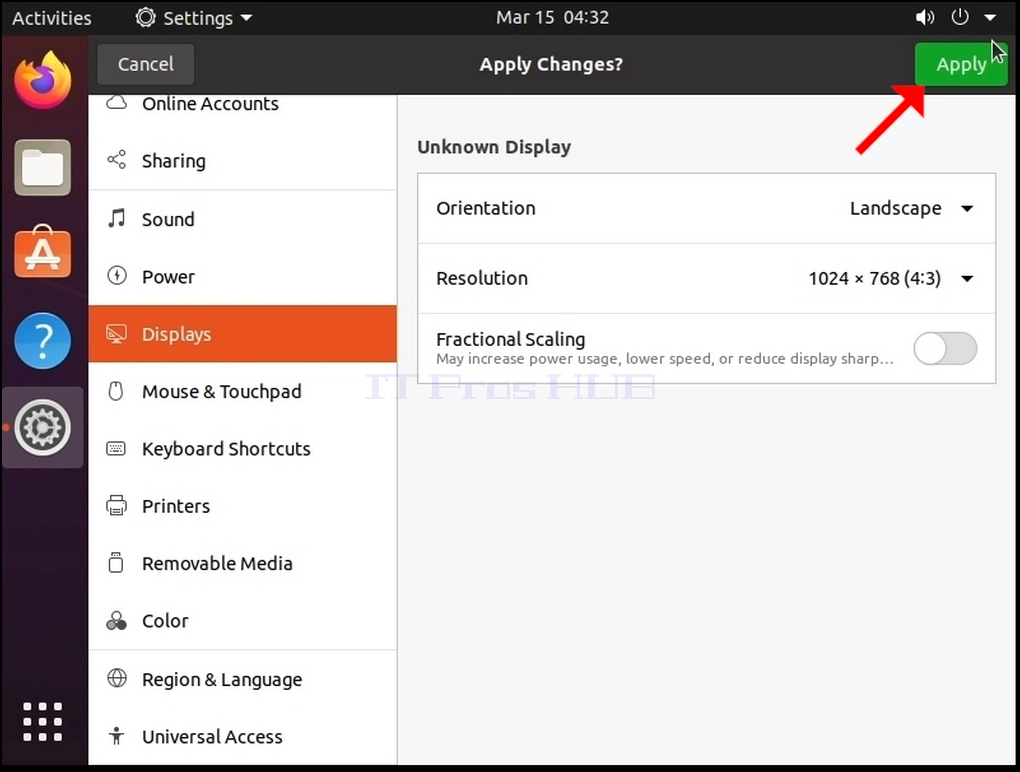Select the Color settings entry
Image resolution: width=1020 pixels, height=772 pixels.
pos(243,620)
